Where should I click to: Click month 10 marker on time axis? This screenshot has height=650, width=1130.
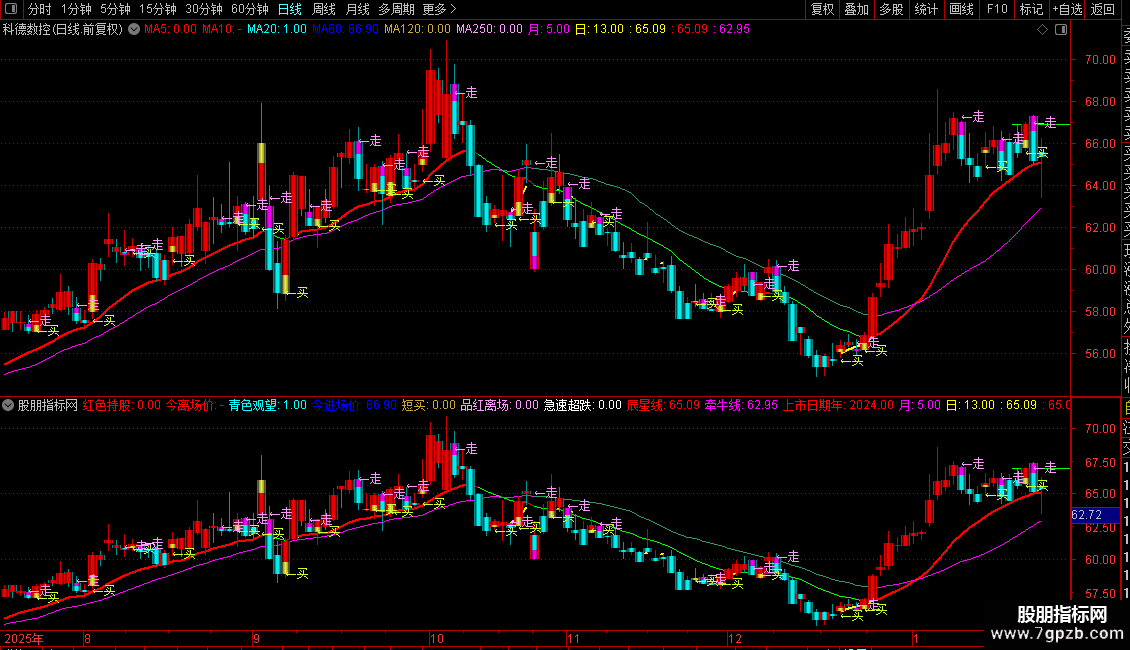437,639
